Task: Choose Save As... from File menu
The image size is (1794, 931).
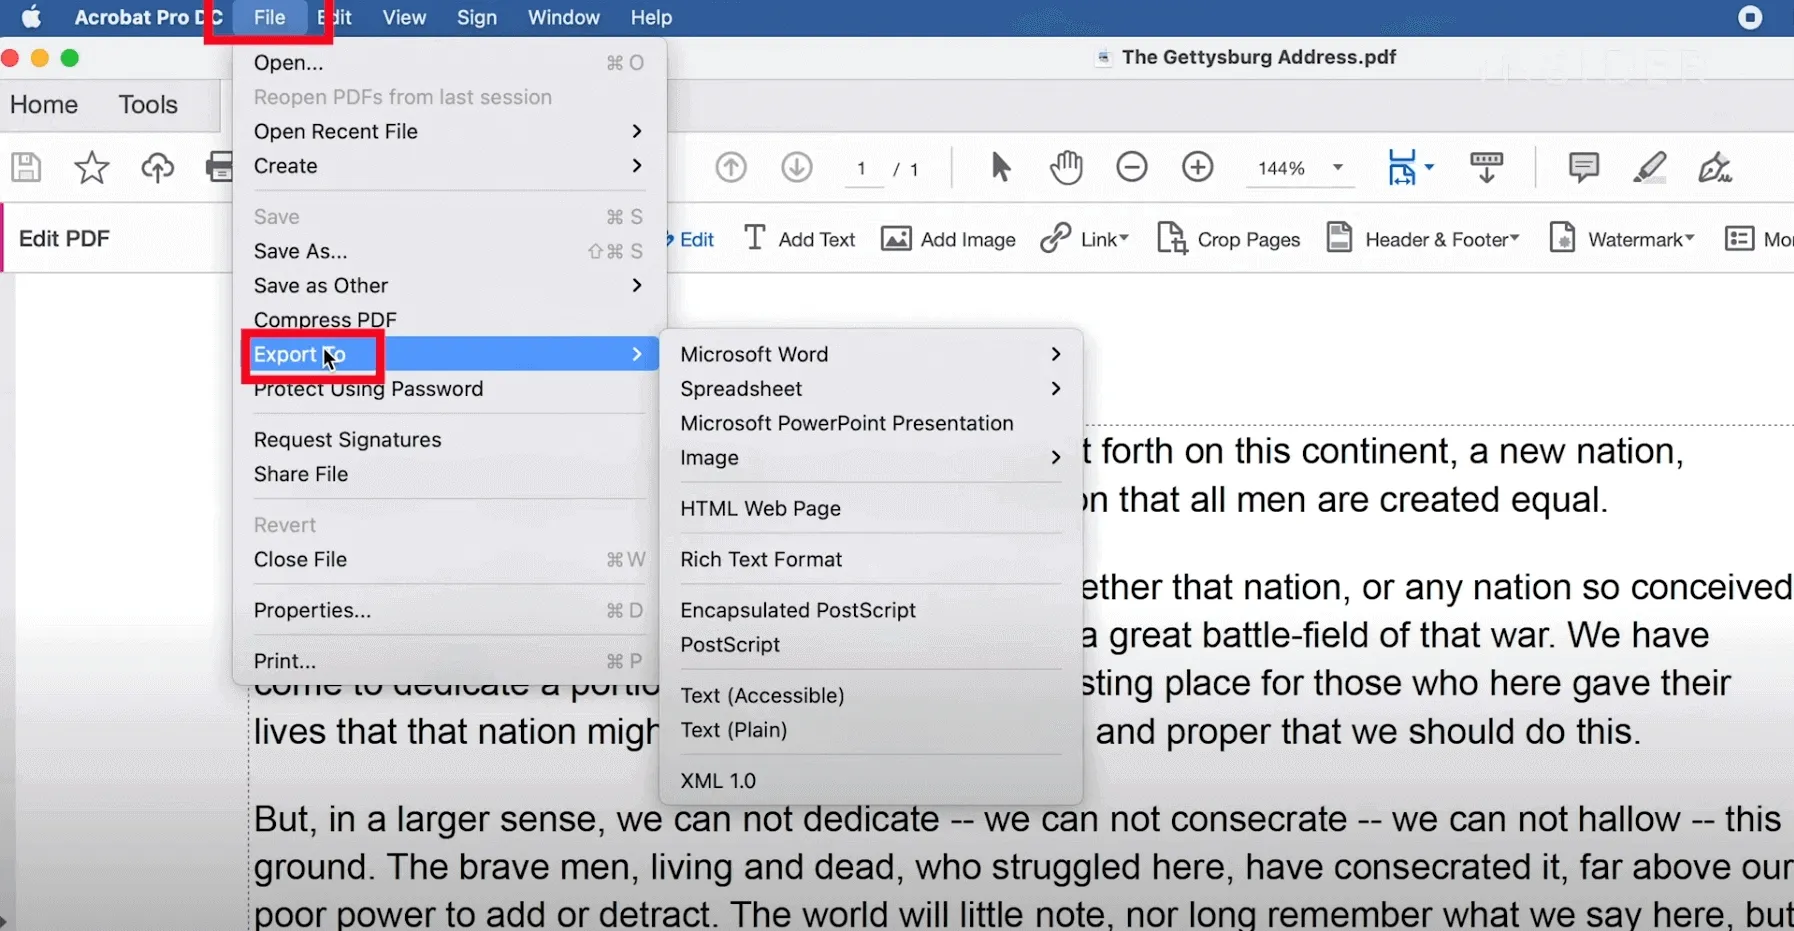Action: (x=449, y=251)
